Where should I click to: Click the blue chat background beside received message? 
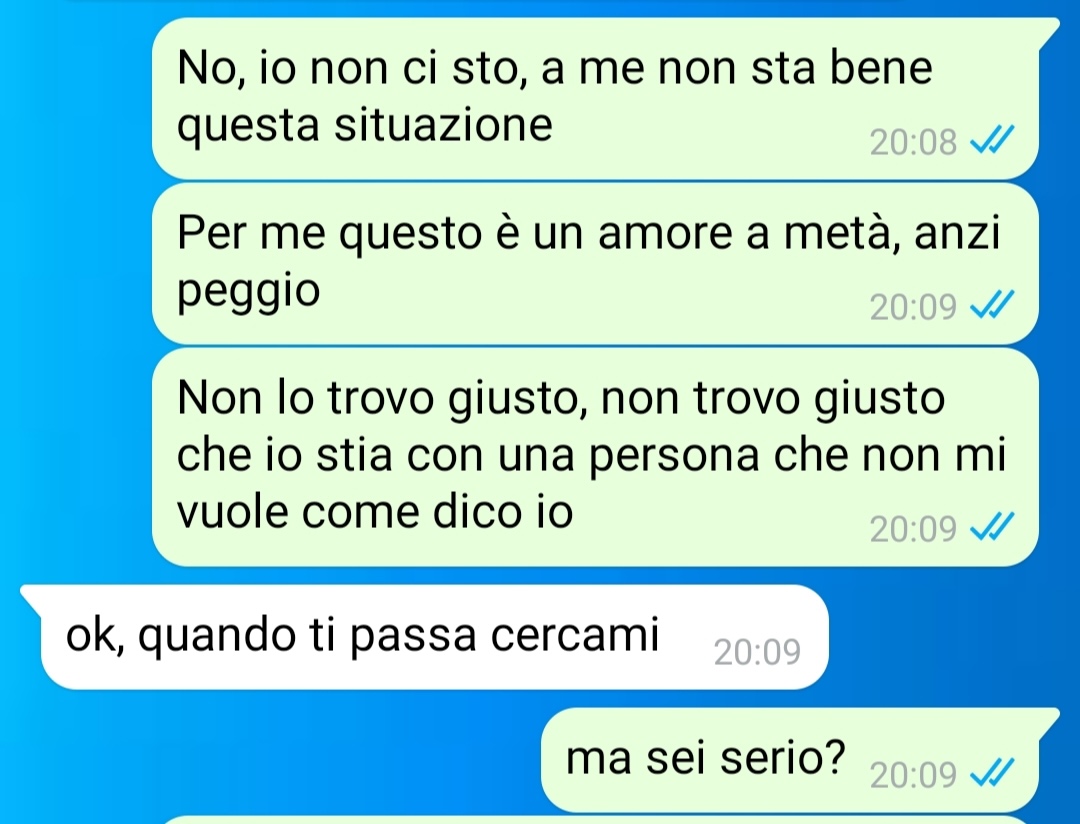click(951, 637)
